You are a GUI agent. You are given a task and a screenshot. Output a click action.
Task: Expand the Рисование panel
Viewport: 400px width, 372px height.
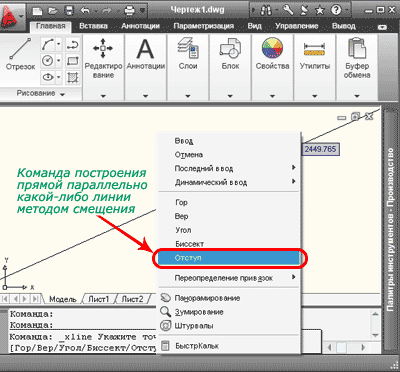(x=41, y=93)
